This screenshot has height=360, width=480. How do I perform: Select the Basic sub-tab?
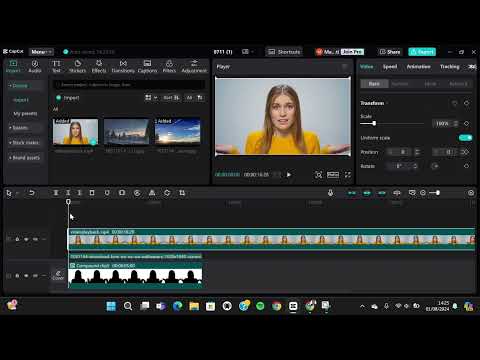point(374,84)
